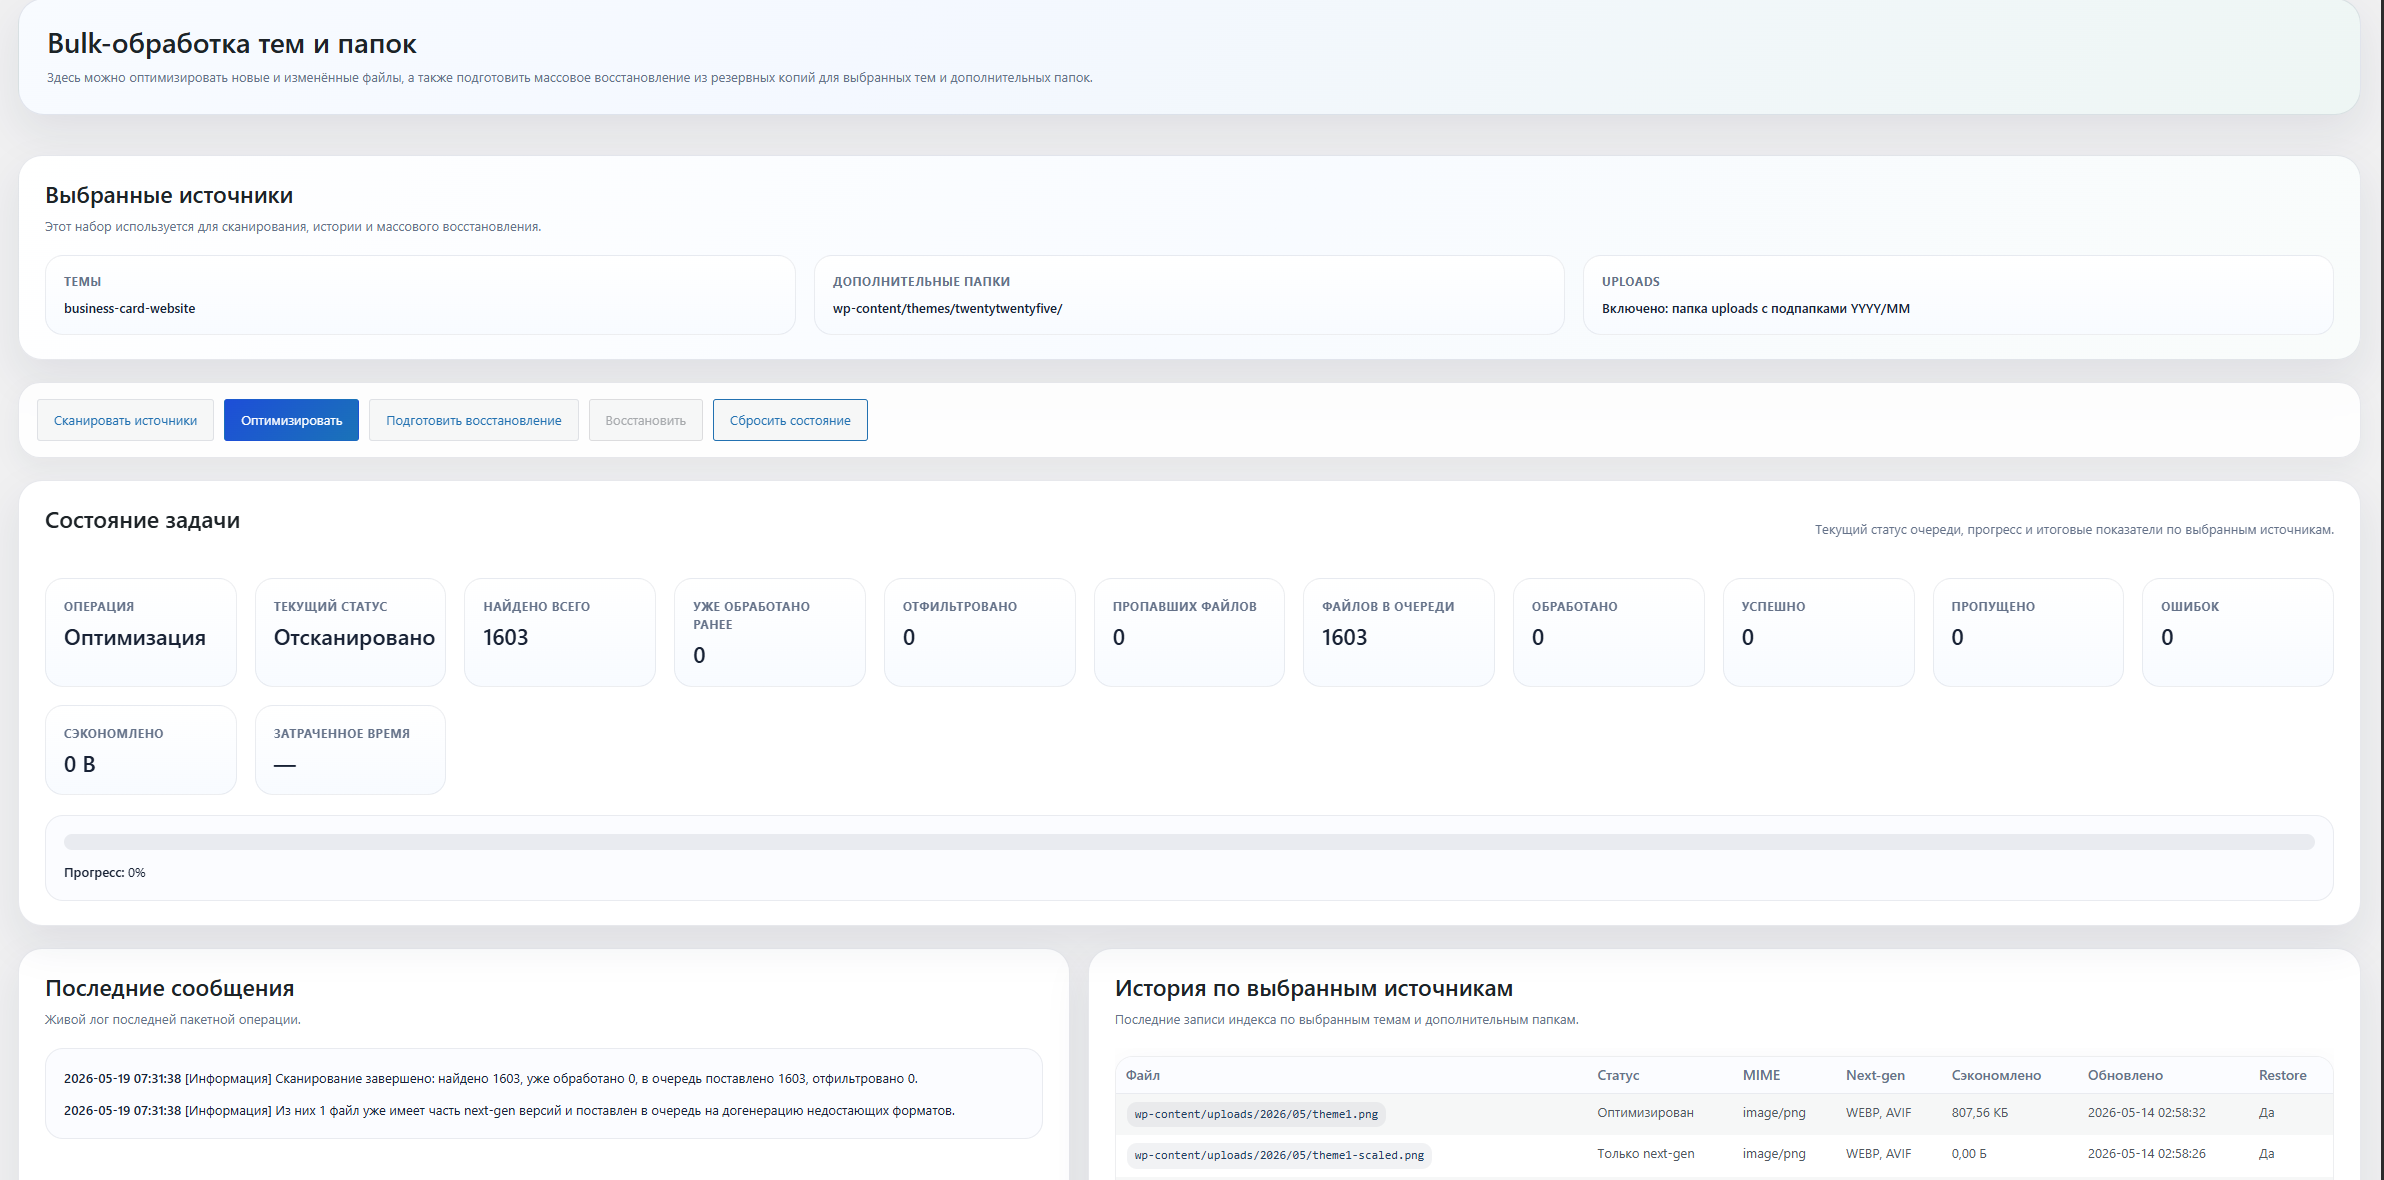
Task: Click the 'Операция' value 'Оптимизация'
Action: pos(135,637)
